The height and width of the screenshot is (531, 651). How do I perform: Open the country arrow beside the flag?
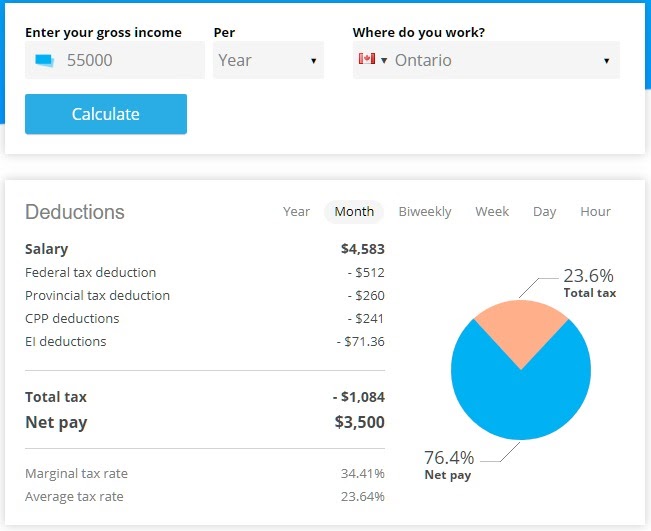(x=384, y=61)
